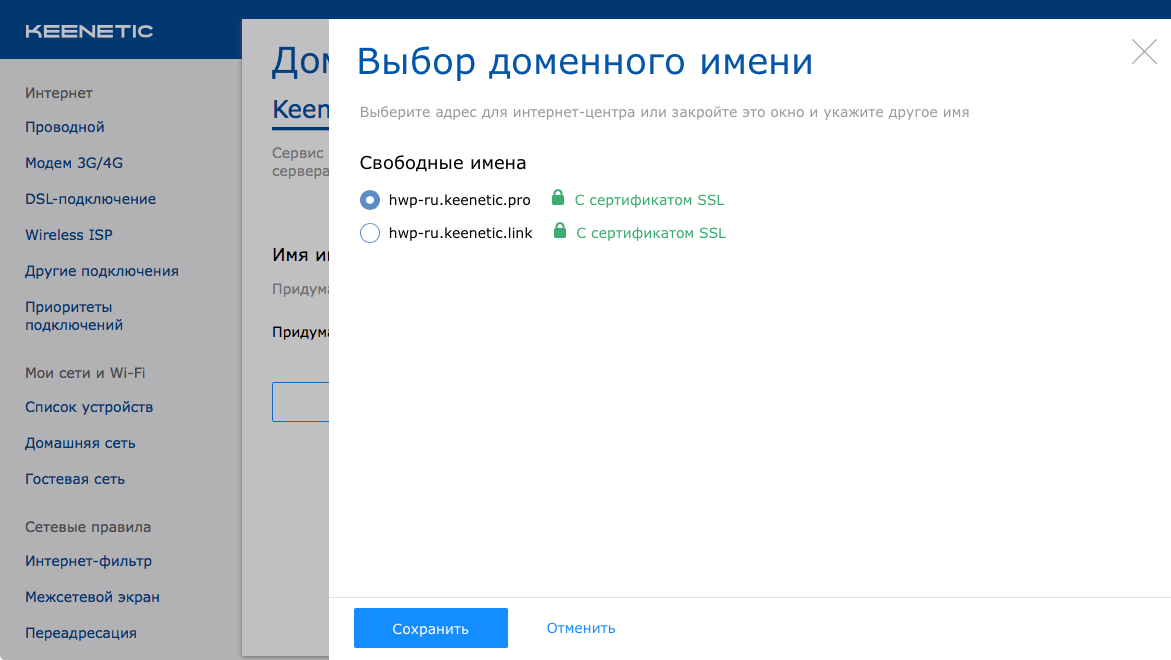The height and width of the screenshot is (660, 1171).
Task: Navigate to Переадресация page
Action: pyautogui.click(x=81, y=633)
